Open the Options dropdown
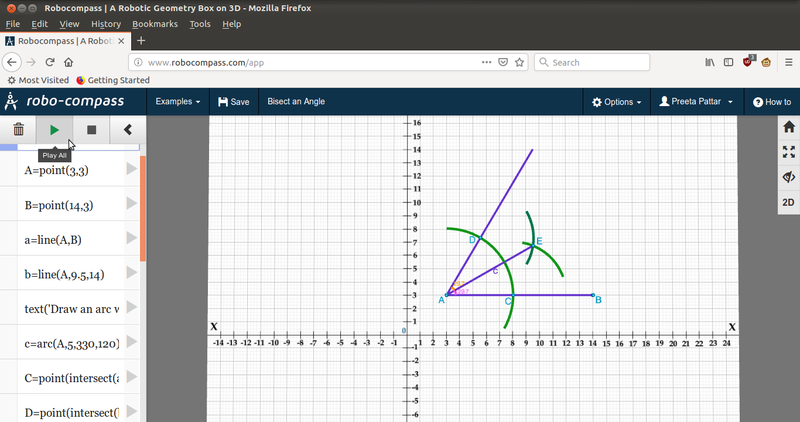 (x=616, y=102)
